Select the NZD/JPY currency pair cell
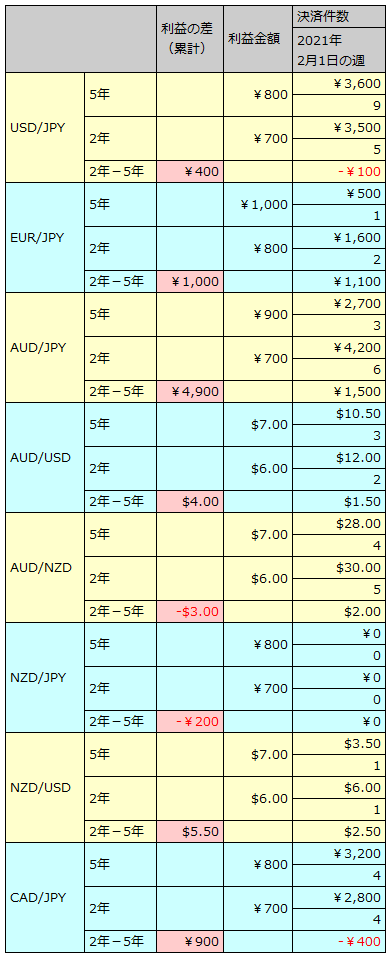The height and width of the screenshot is (958, 391). [45, 677]
